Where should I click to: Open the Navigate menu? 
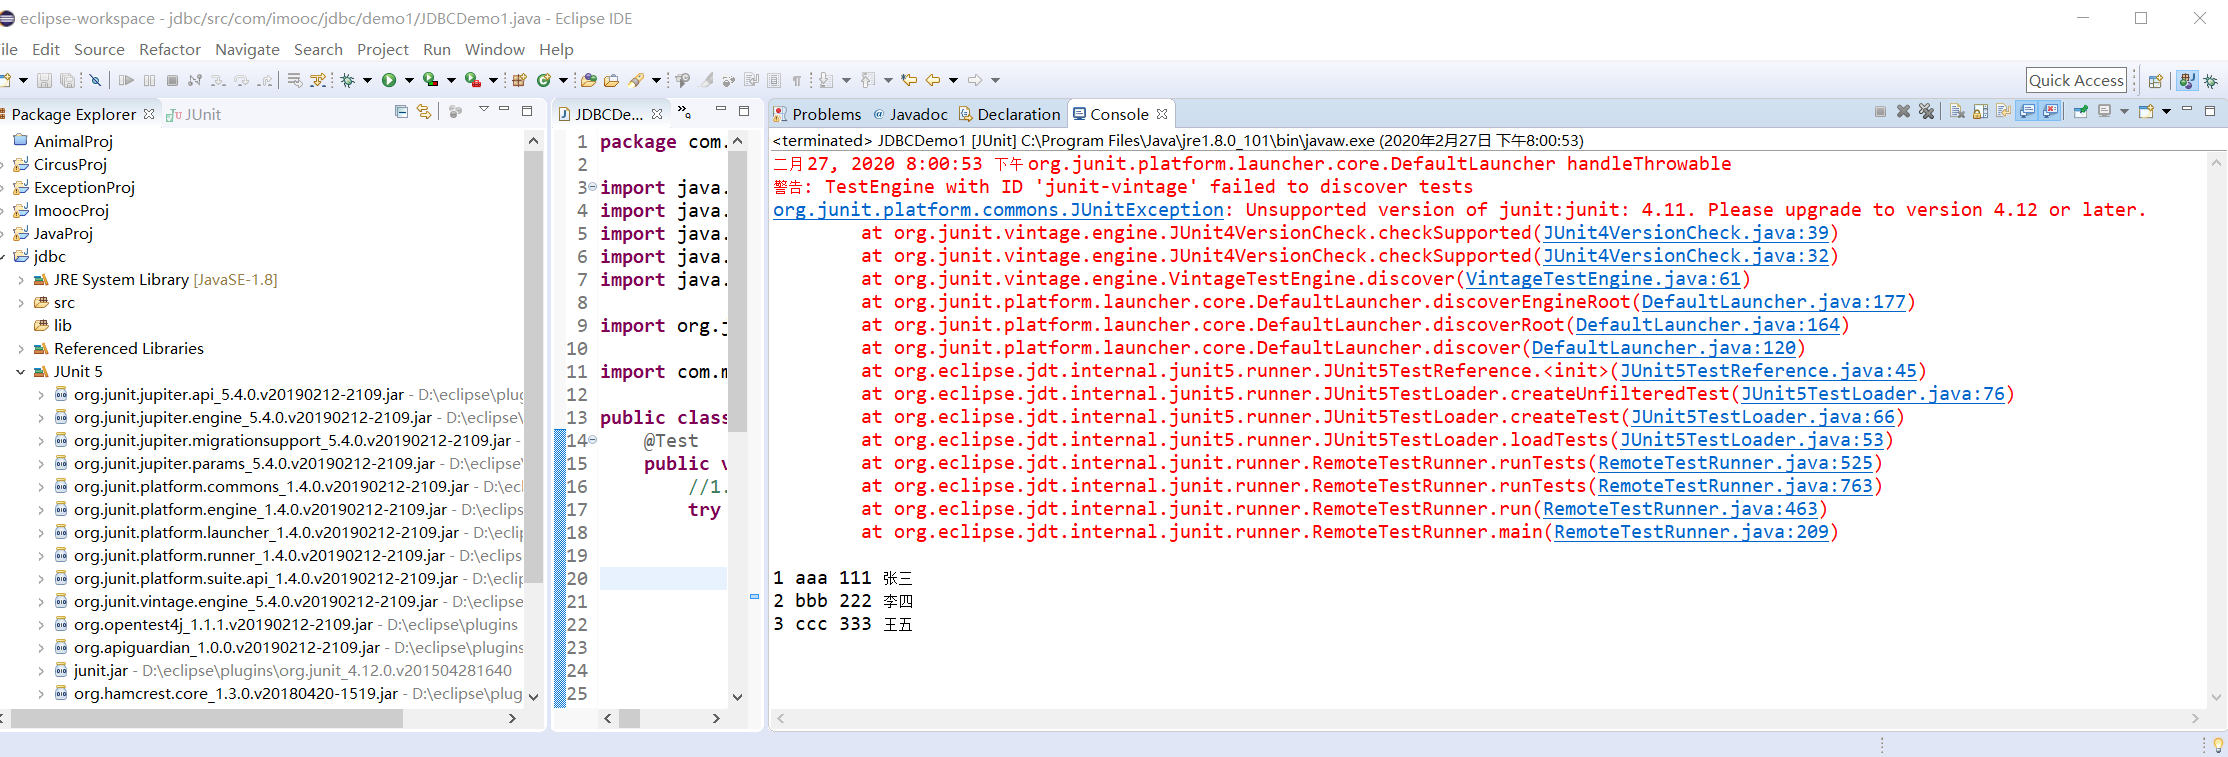point(247,49)
